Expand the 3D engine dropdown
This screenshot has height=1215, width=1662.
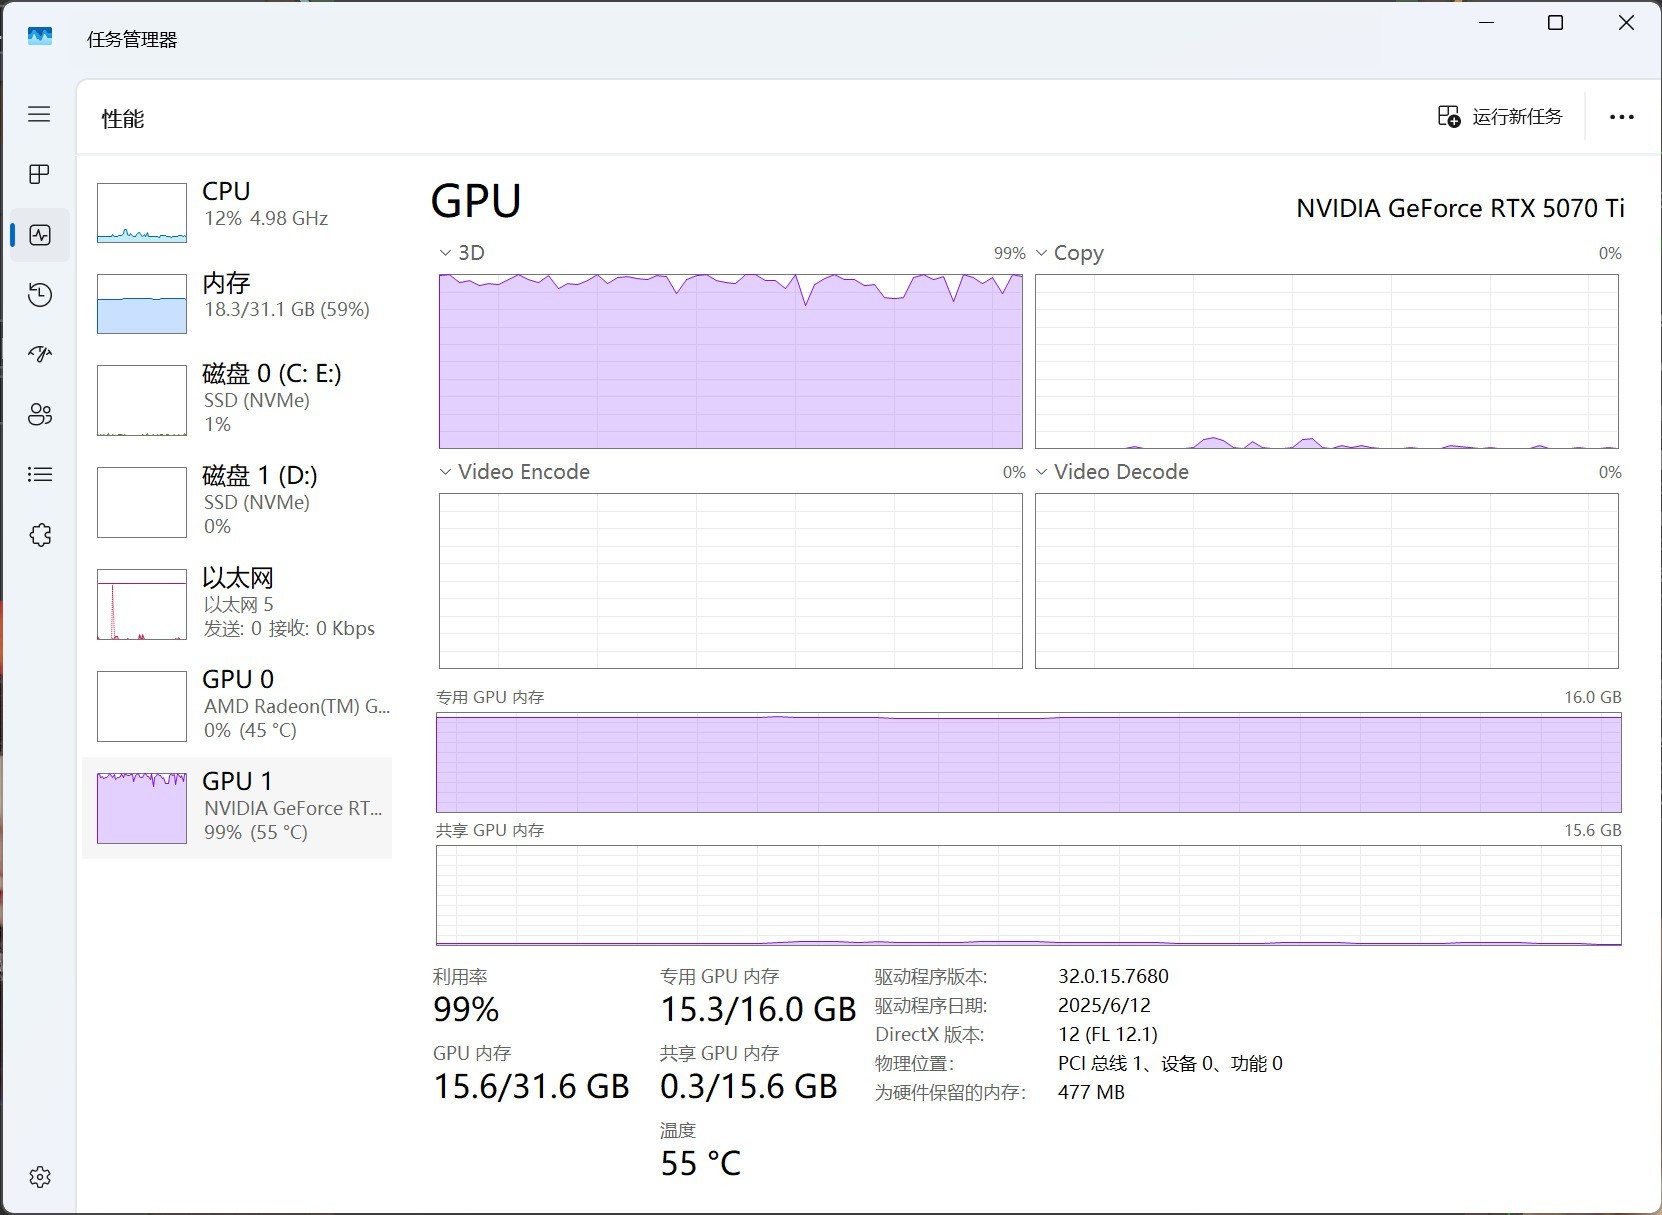coord(461,253)
